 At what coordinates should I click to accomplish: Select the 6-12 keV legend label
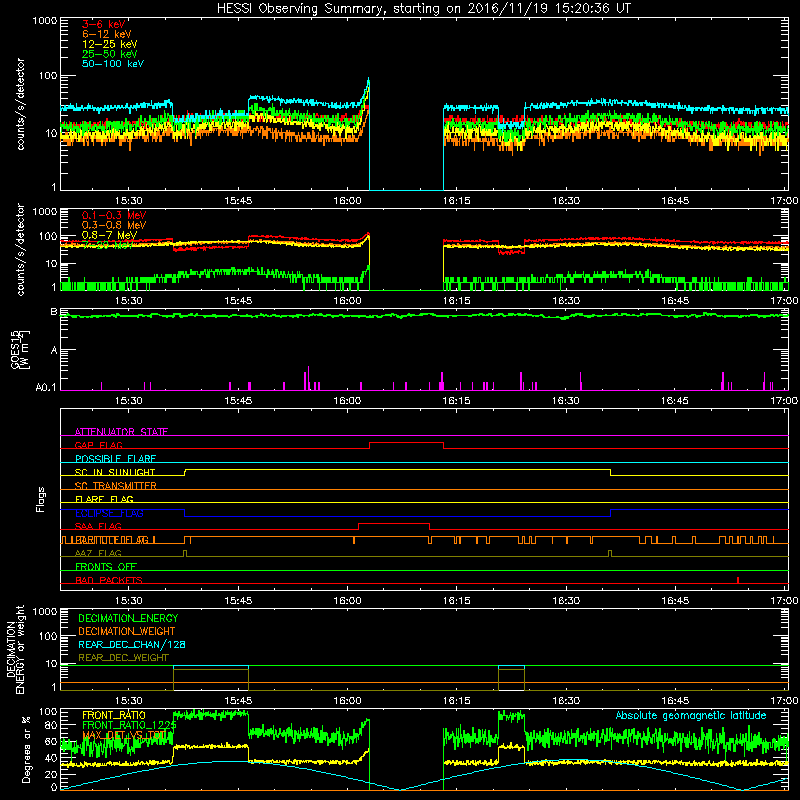coord(106,34)
